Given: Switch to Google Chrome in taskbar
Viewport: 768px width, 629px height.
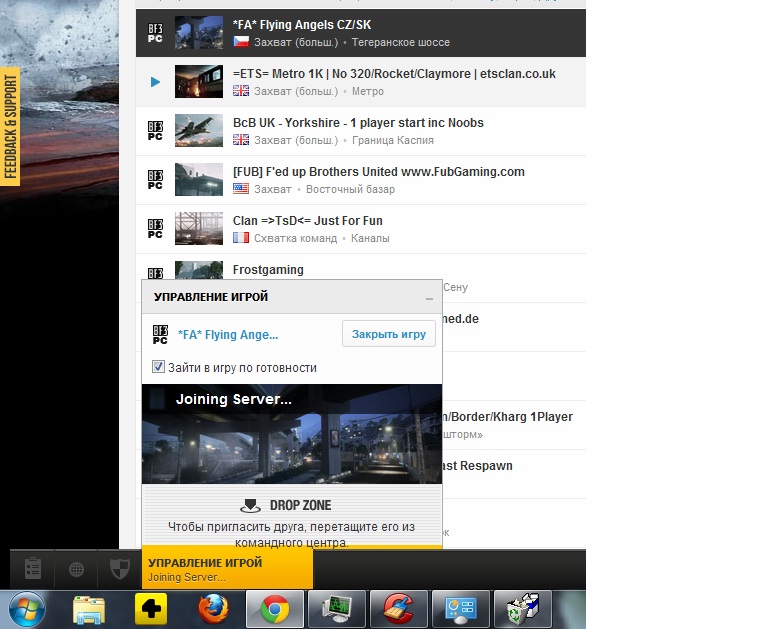Looking at the screenshot, I should (275, 609).
